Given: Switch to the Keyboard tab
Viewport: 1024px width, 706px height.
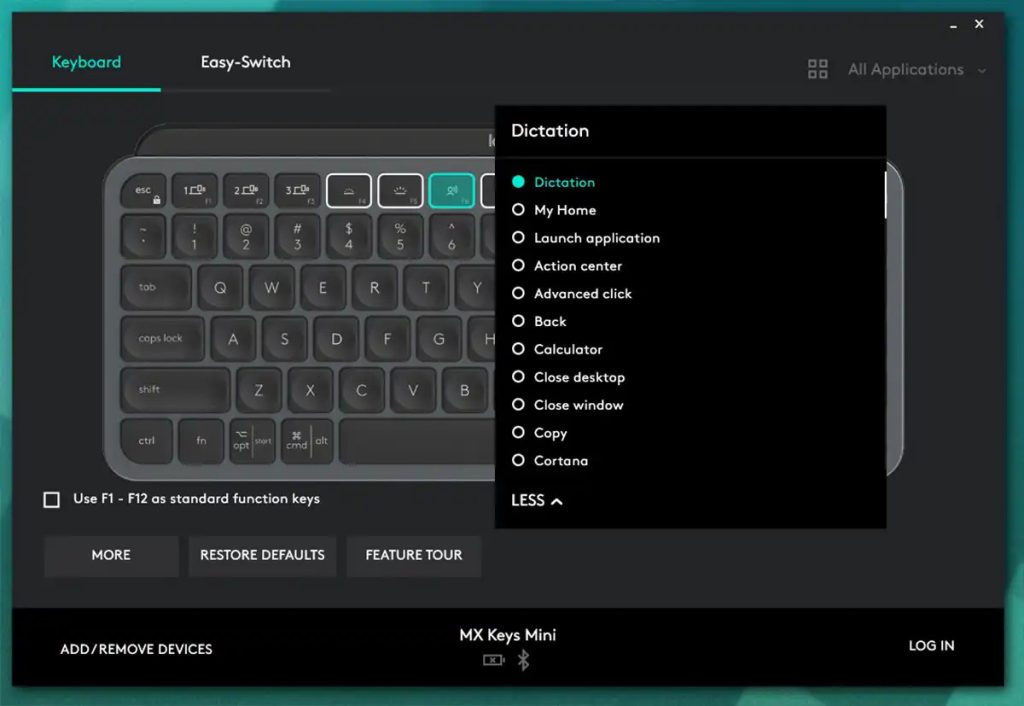Looking at the screenshot, I should click(x=86, y=62).
